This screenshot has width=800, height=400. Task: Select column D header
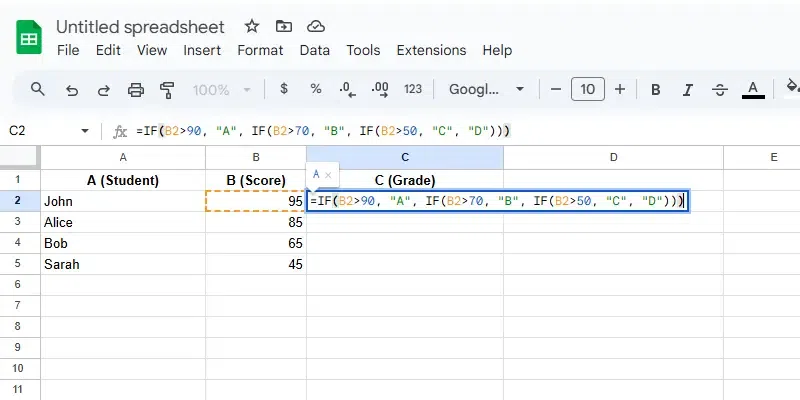613,158
